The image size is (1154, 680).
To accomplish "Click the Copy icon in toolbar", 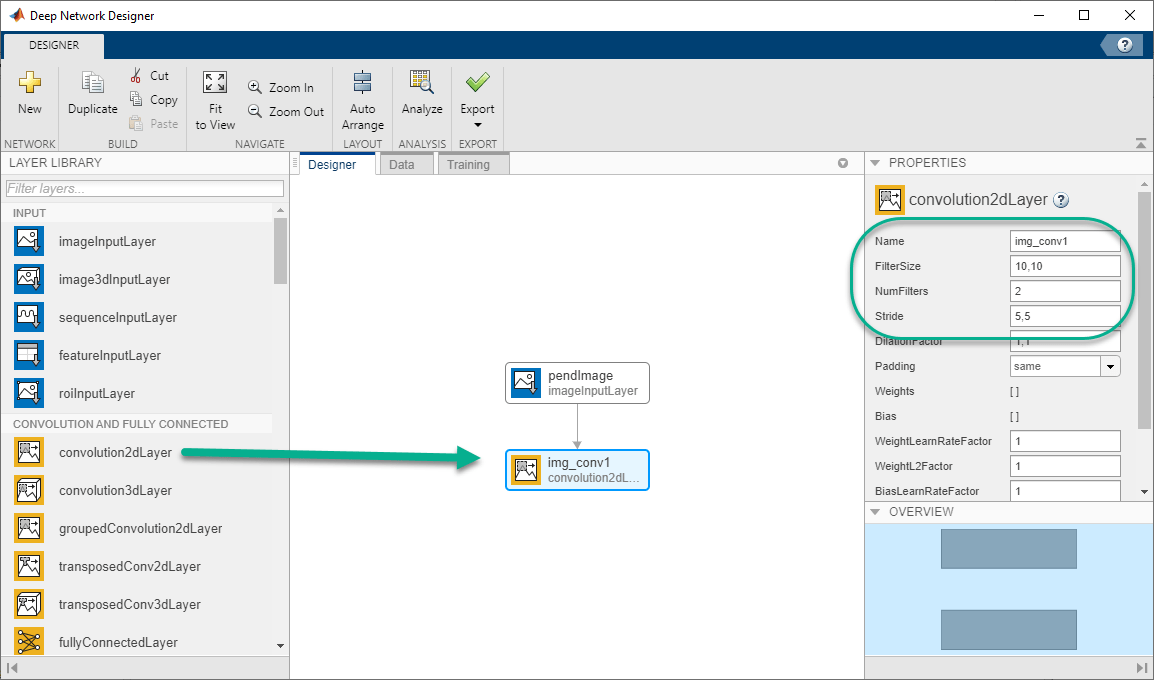I will point(135,99).
